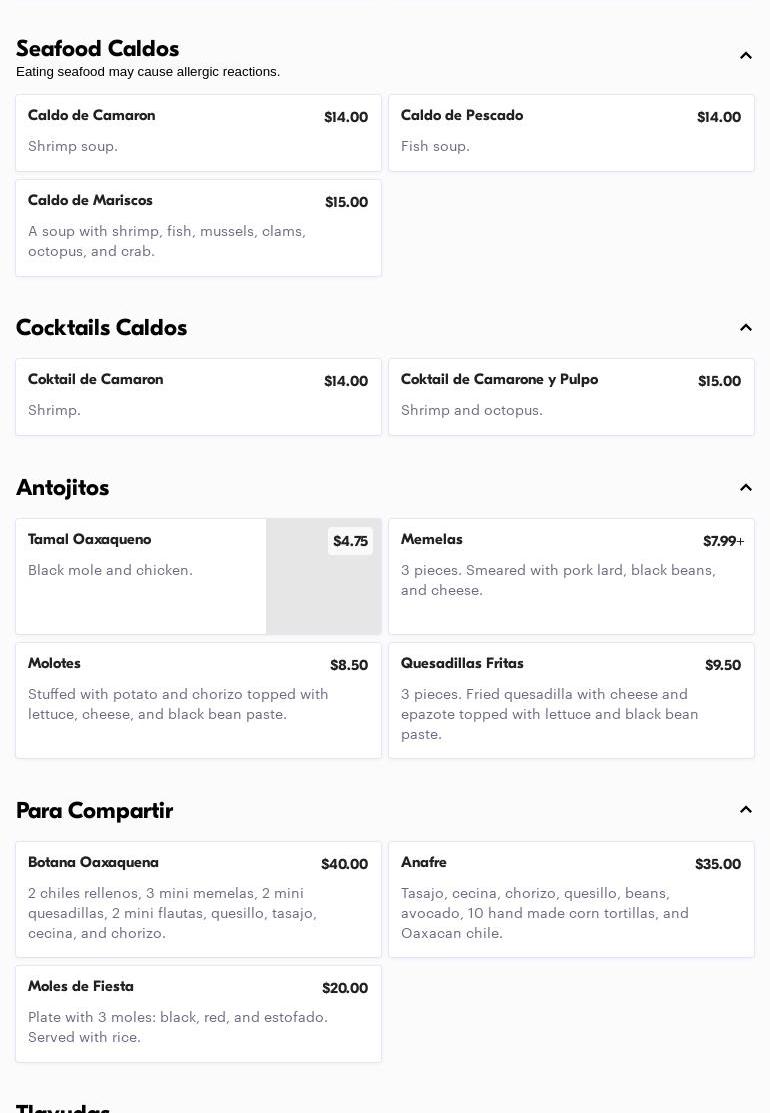Choose the Molotes antojito

198,700
